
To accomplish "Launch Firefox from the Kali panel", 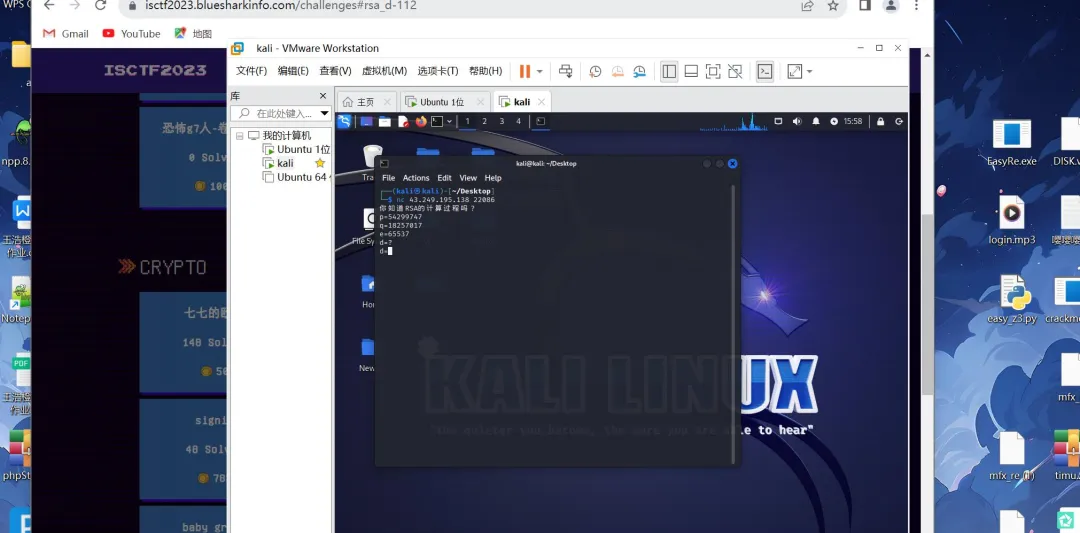I will pyautogui.click(x=421, y=121).
